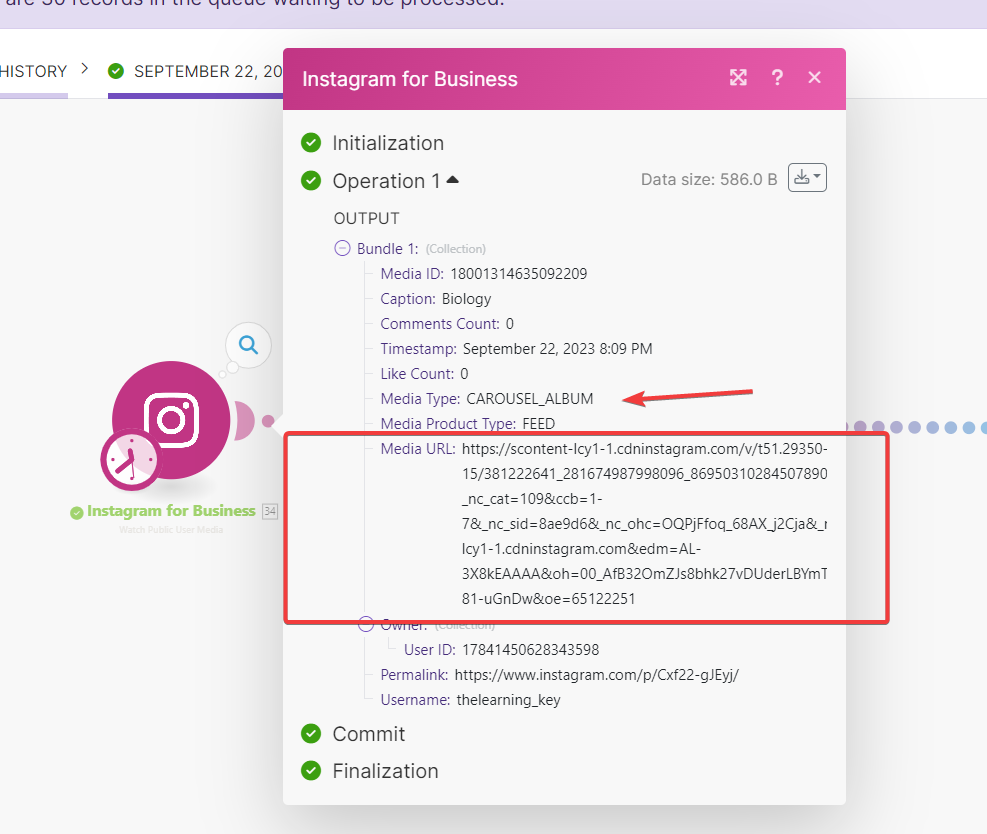Click the Commit step
The height and width of the screenshot is (834, 987).
(x=368, y=734)
